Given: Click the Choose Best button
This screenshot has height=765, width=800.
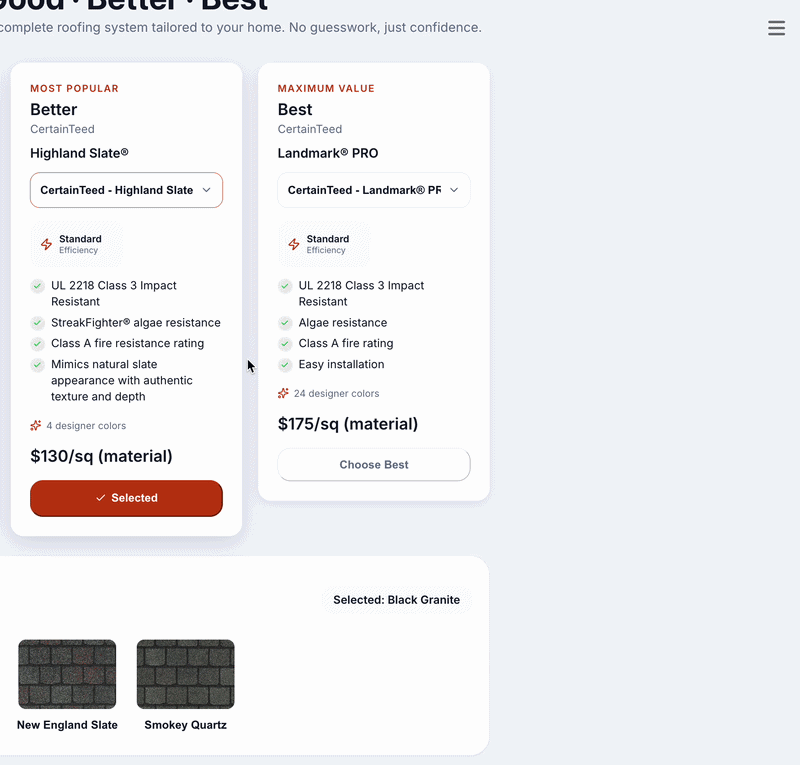Looking at the screenshot, I should tap(374, 464).
